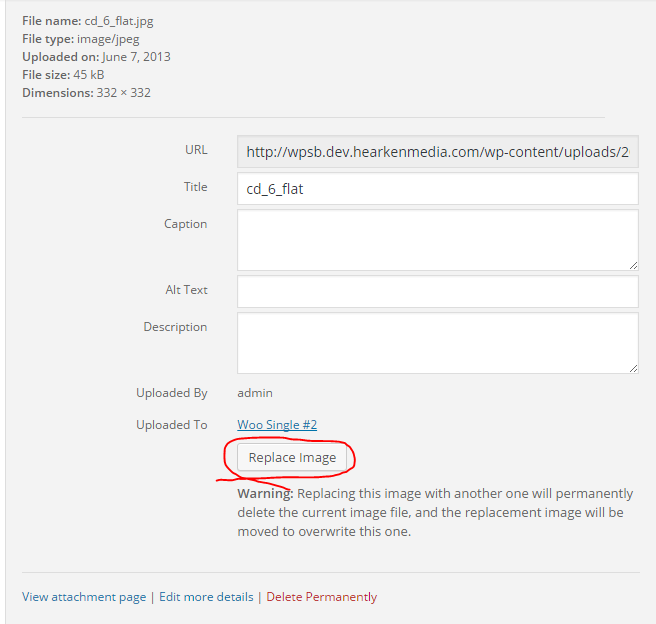Open the View attachment page link
Screen dimensions: 656x624
[84, 597]
